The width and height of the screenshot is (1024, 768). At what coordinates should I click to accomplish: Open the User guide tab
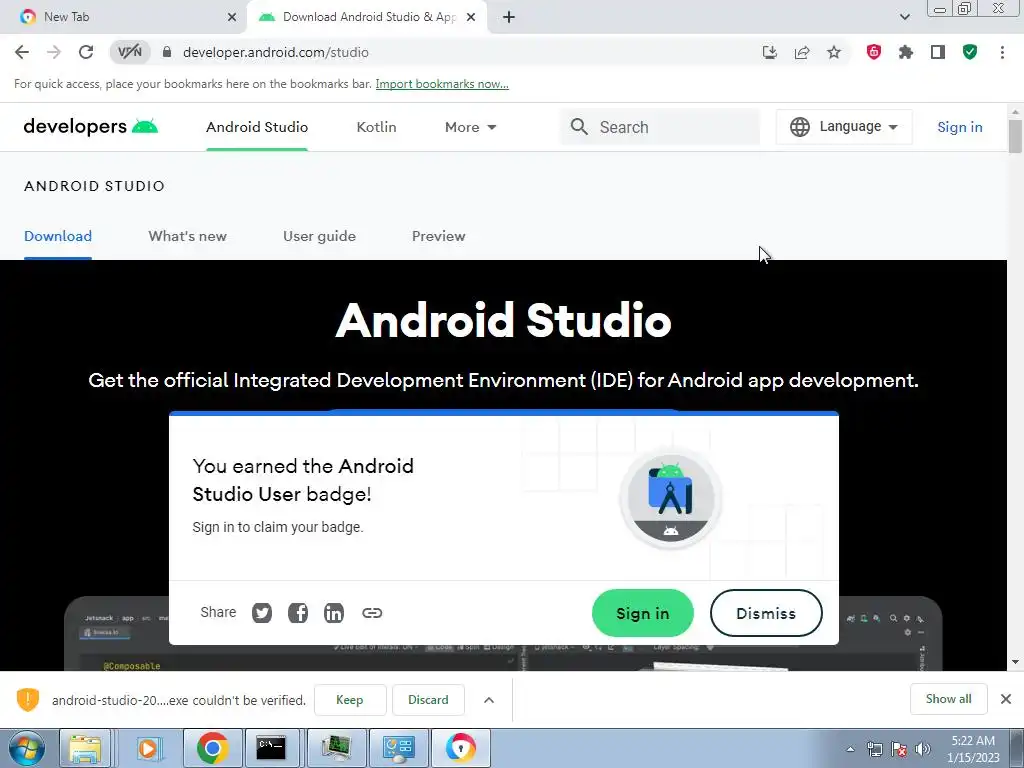point(319,236)
